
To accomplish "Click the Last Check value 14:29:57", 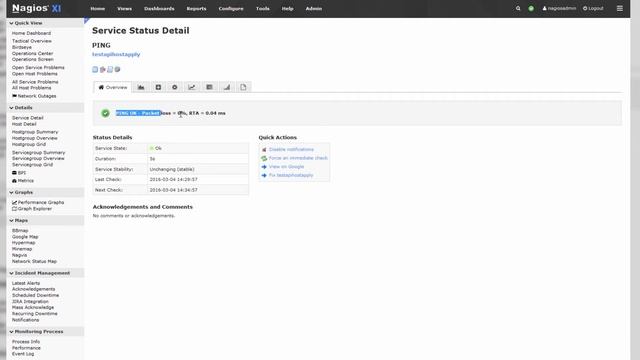I will [173, 180].
